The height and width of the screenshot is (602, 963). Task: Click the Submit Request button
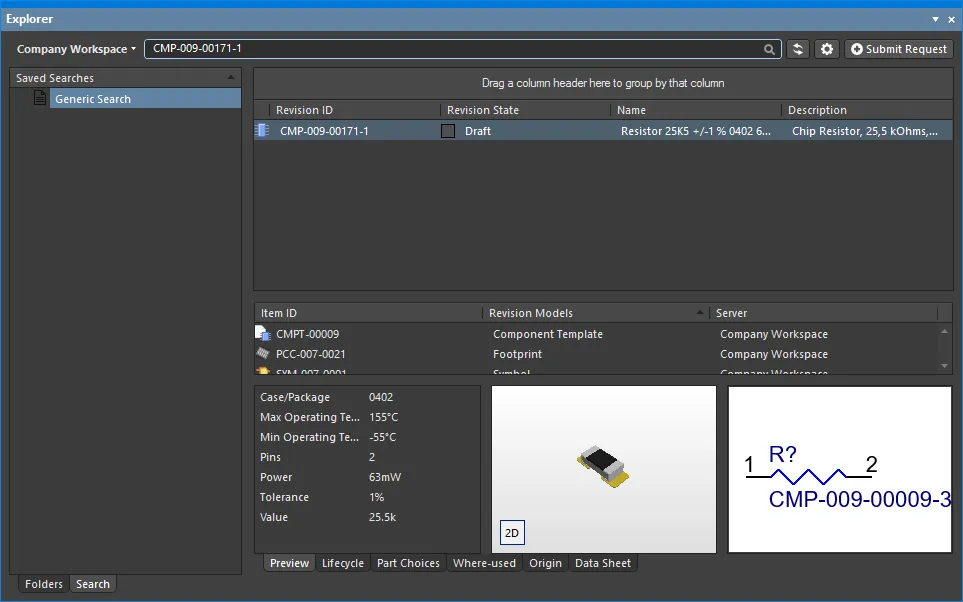pyautogui.click(x=899, y=49)
